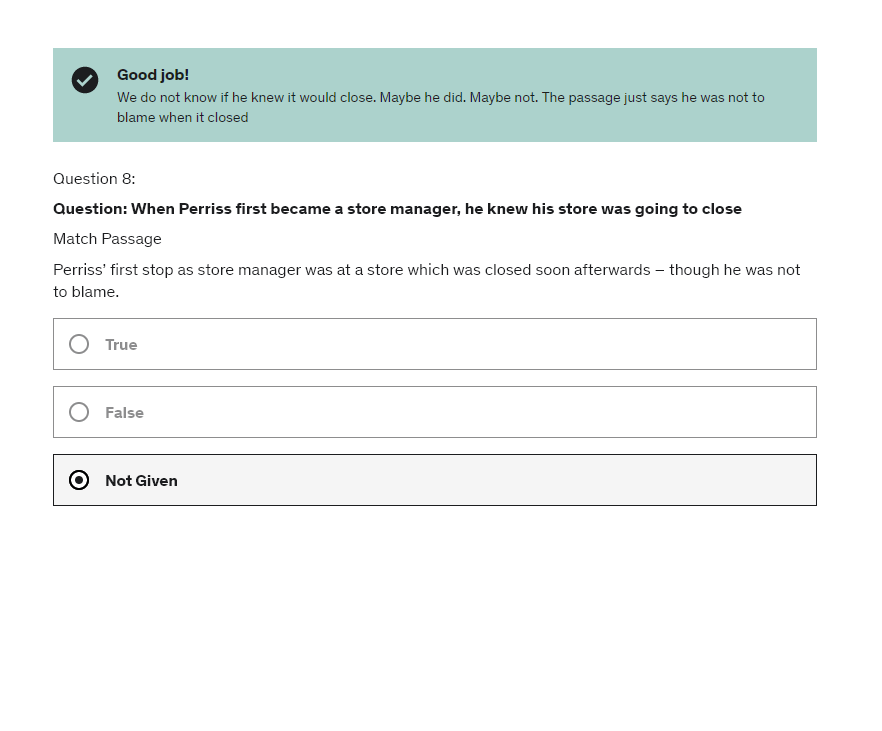This screenshot has height=731, width=882.
Task: Click the "Good job!" heading
Action: (153, 75)
